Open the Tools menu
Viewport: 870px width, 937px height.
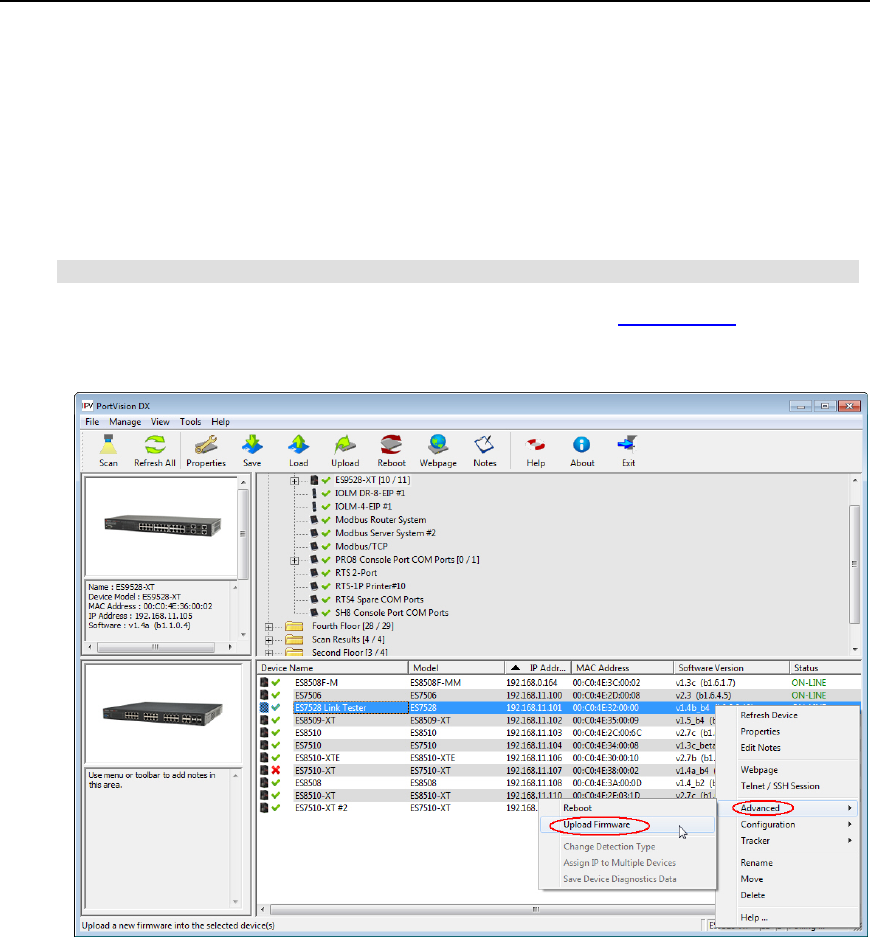point(191,422)
